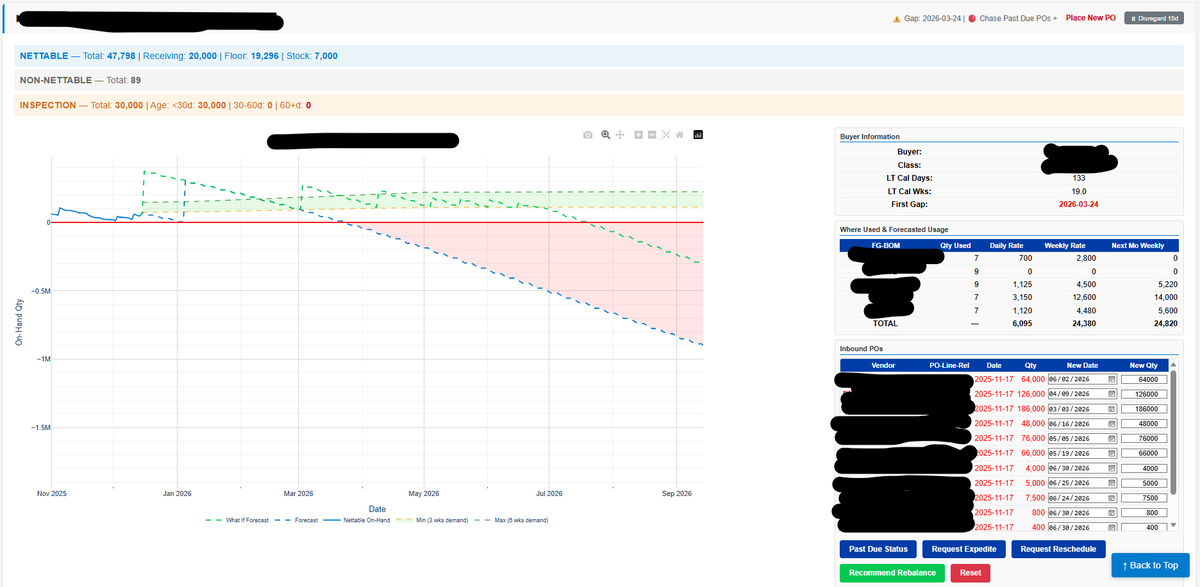Click the First Gap value 2026-03-24
Image resolution: width=1200 pixels, height=587 pixels.
tap(1081, 204)
